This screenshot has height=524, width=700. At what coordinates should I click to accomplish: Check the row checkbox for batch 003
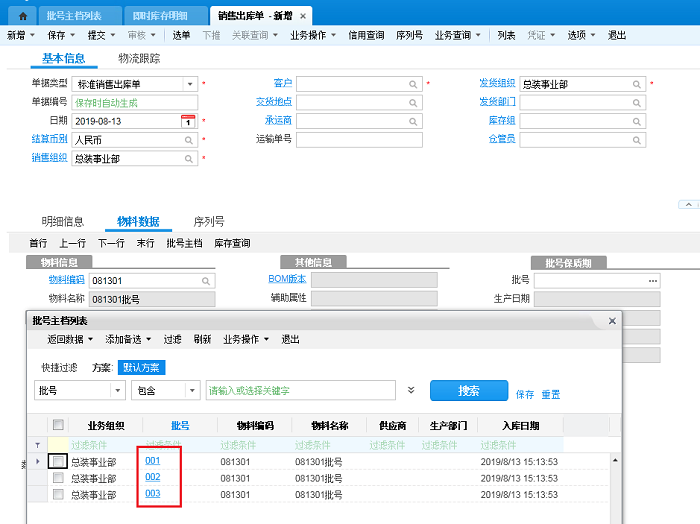(59, 494)
